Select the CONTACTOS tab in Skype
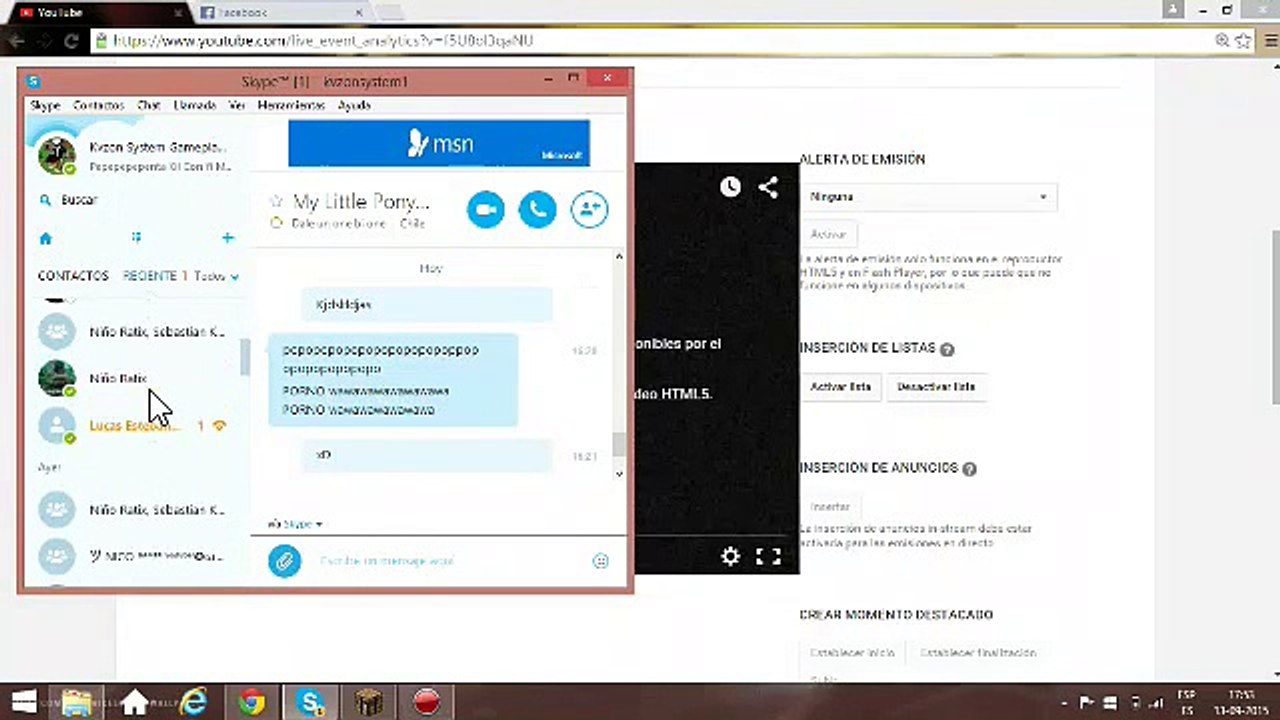This screenshot has width=1280, height=720. (73, 276)
